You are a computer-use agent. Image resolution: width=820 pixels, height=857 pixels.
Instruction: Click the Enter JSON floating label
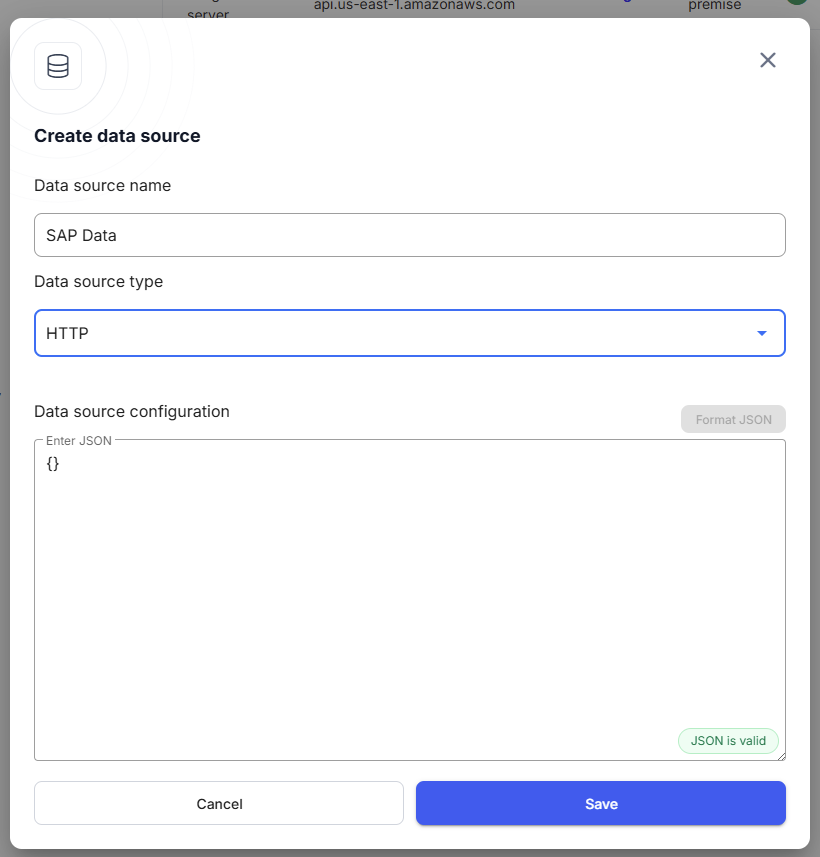click(79, 440)
